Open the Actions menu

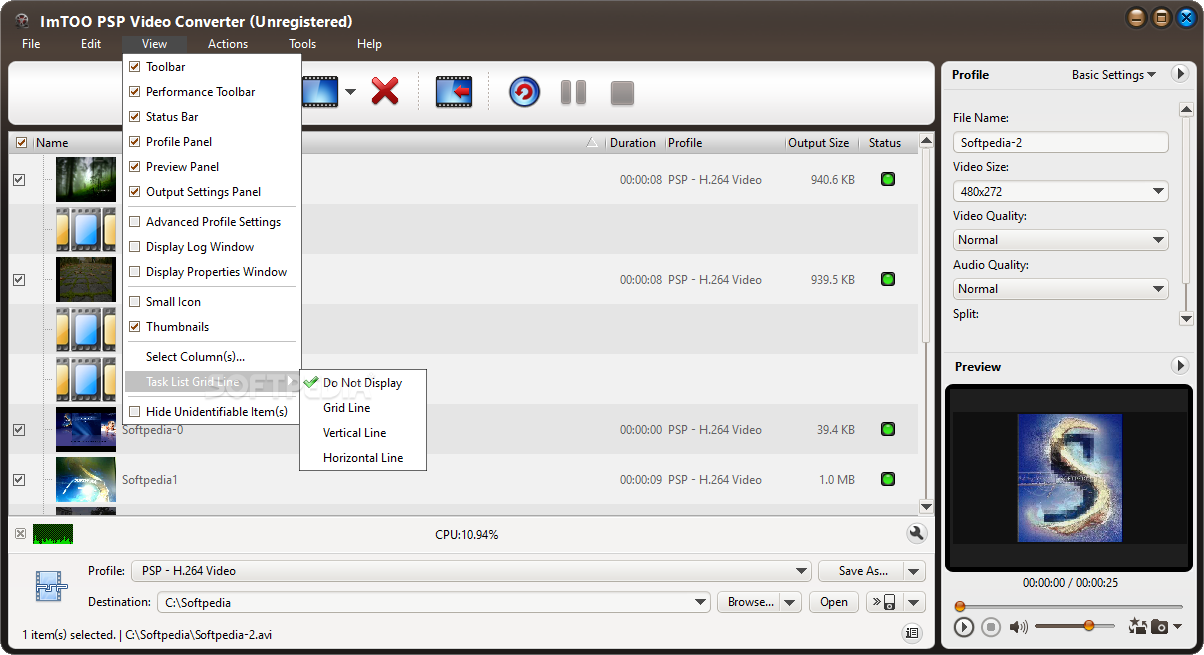(x=228, y=44)
